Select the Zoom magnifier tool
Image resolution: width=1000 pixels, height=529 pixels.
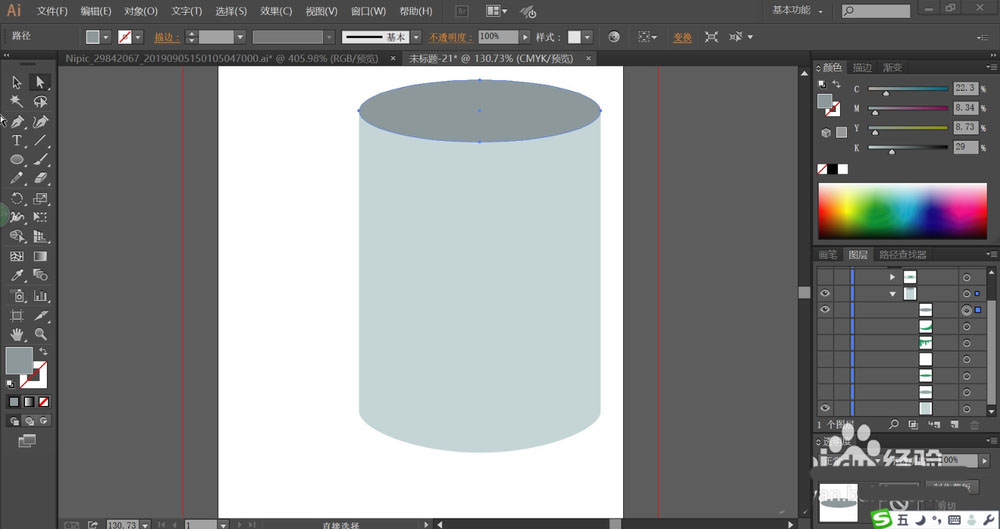(40, 334)
